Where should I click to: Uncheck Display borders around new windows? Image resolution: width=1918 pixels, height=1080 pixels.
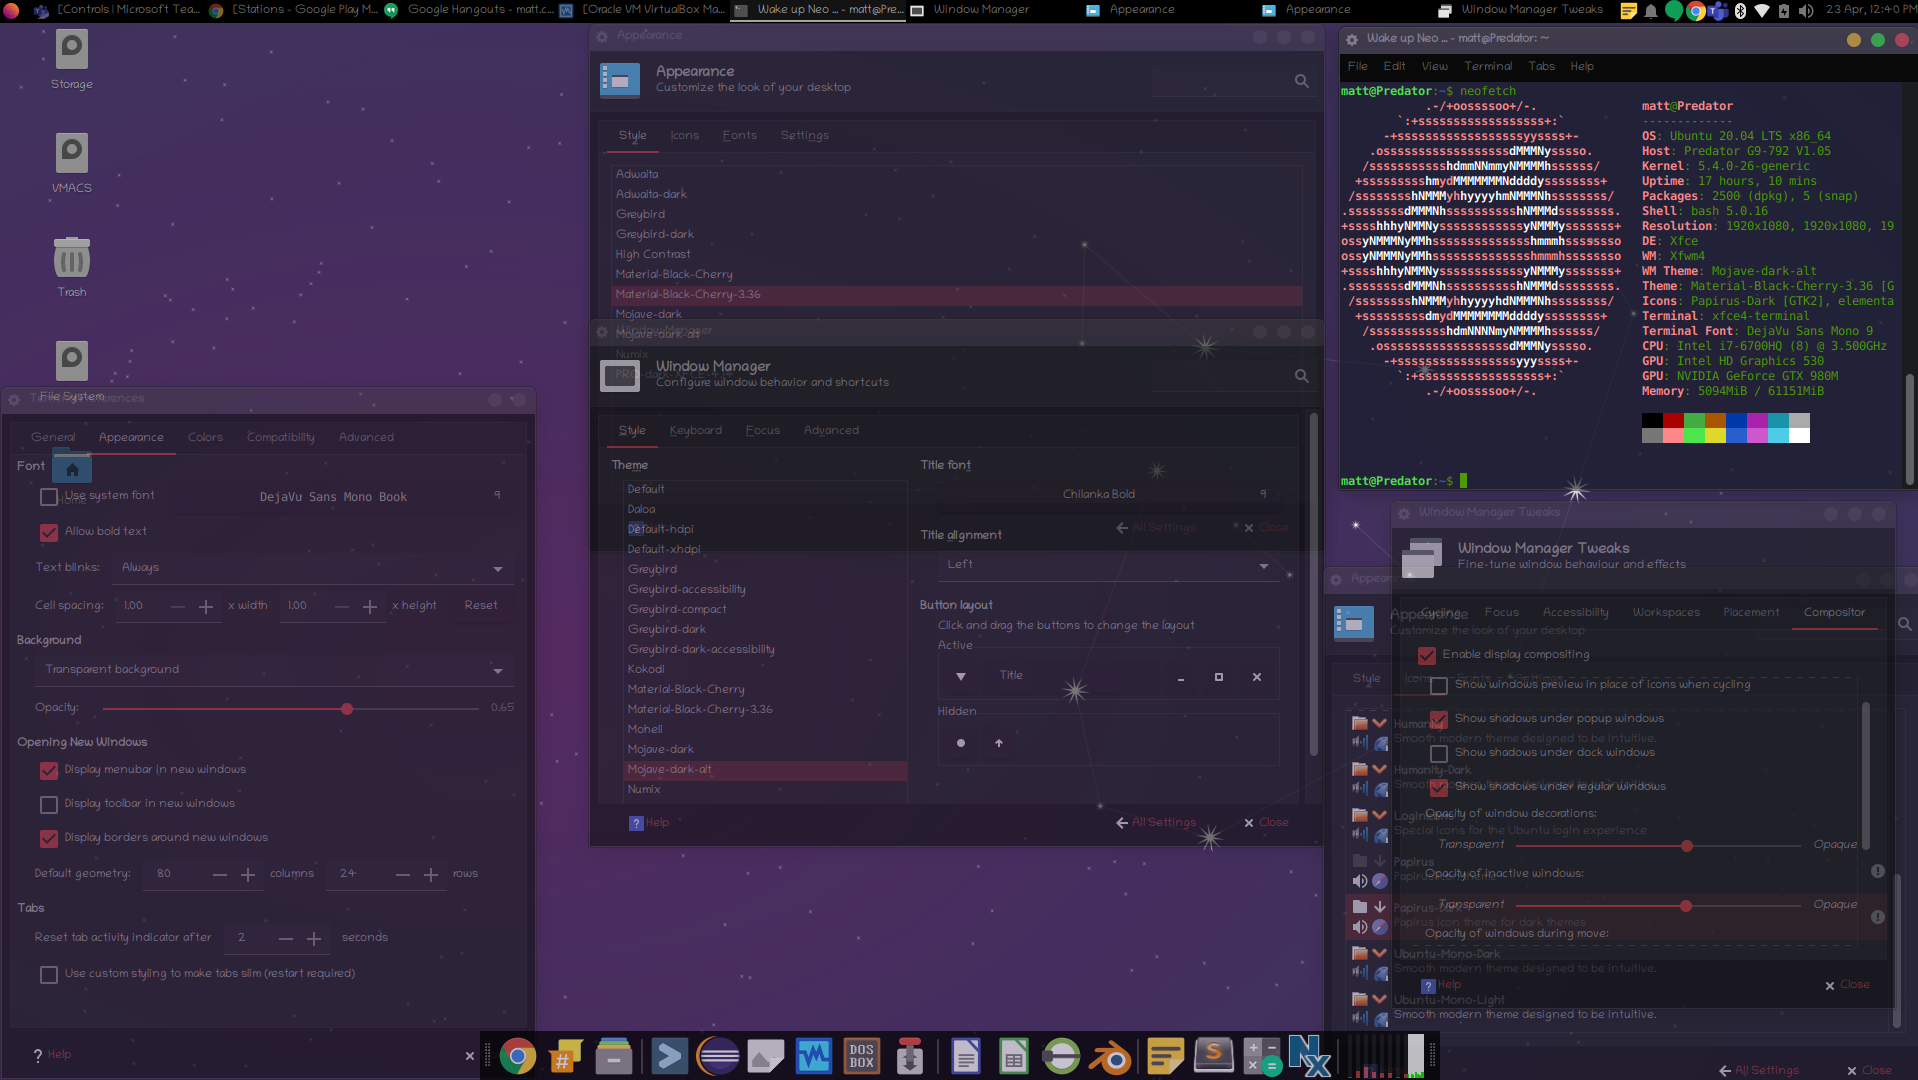point(49,839)
